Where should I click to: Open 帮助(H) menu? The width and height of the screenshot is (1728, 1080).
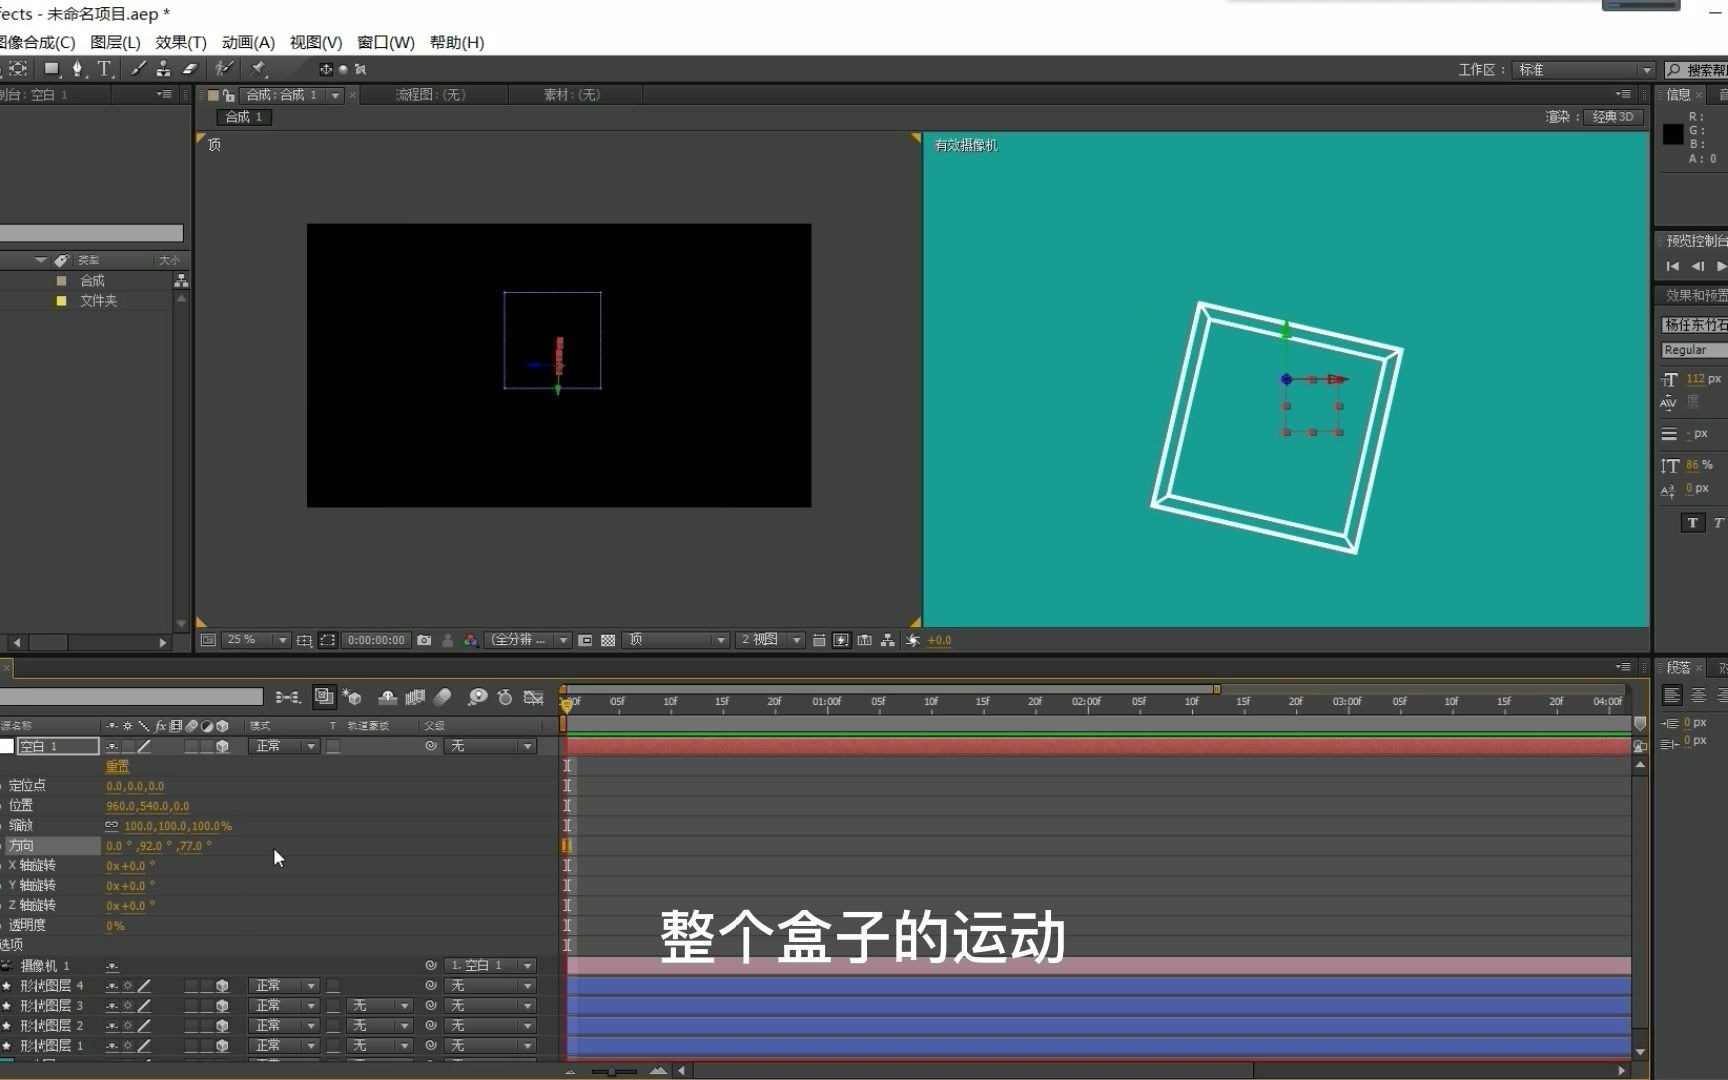pyautogui.click(x=457, y=42)
